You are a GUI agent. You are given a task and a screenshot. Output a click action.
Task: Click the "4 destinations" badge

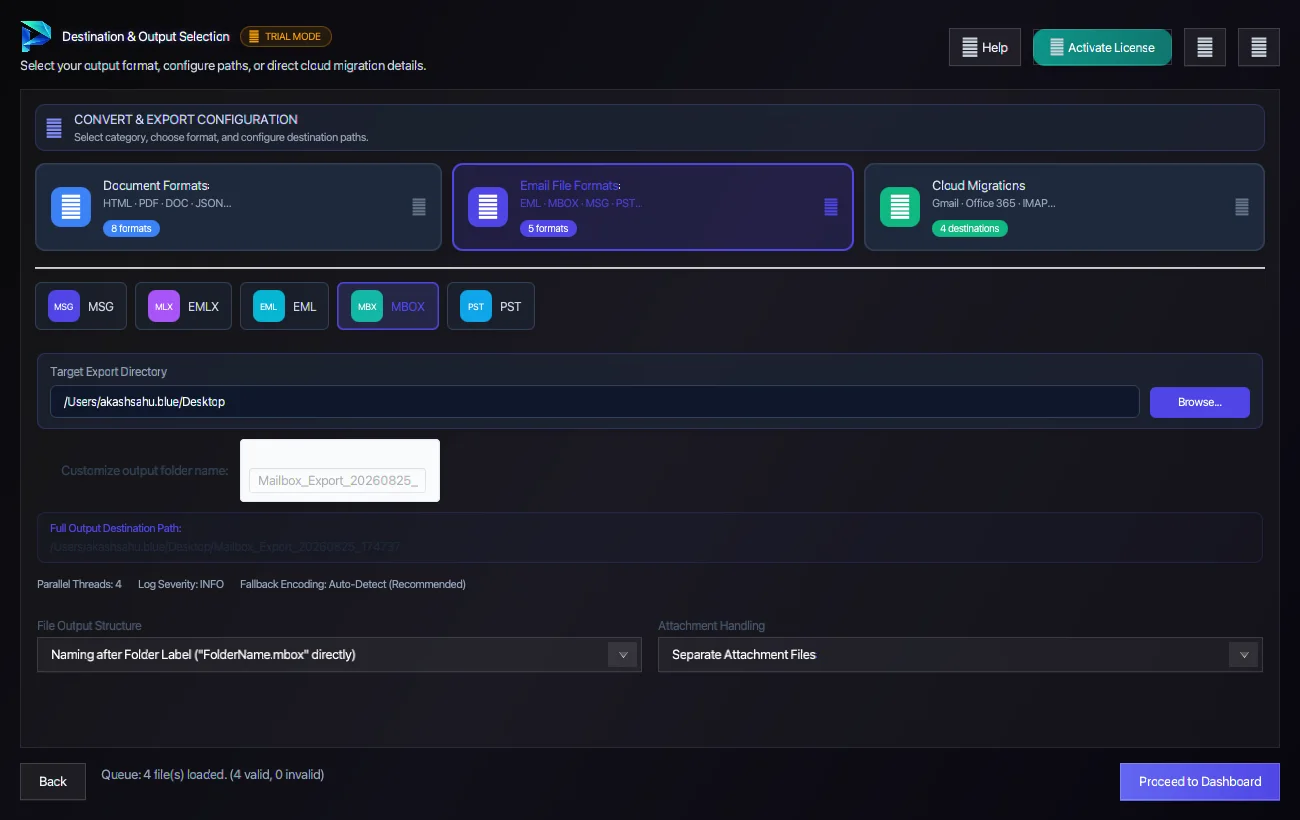pyautogui.click(x=970, y=229)
